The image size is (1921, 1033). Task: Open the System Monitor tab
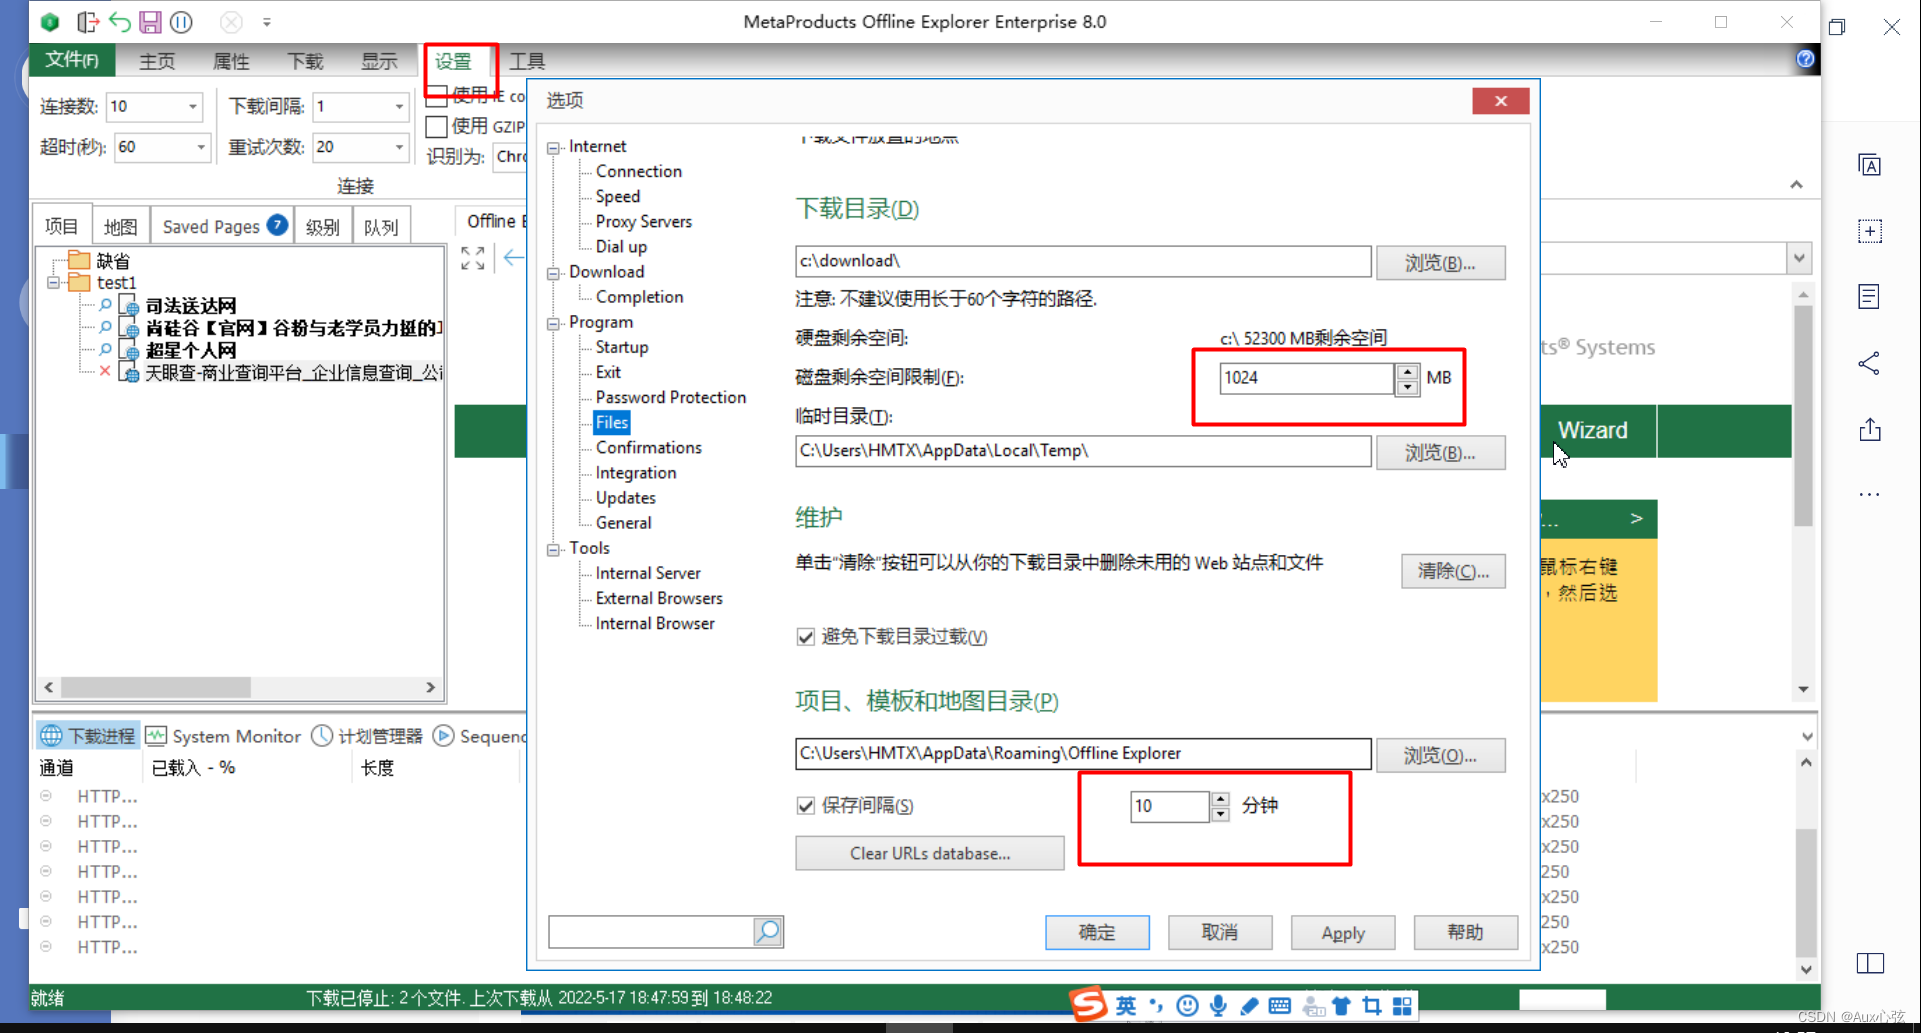[x=223, y=736]
